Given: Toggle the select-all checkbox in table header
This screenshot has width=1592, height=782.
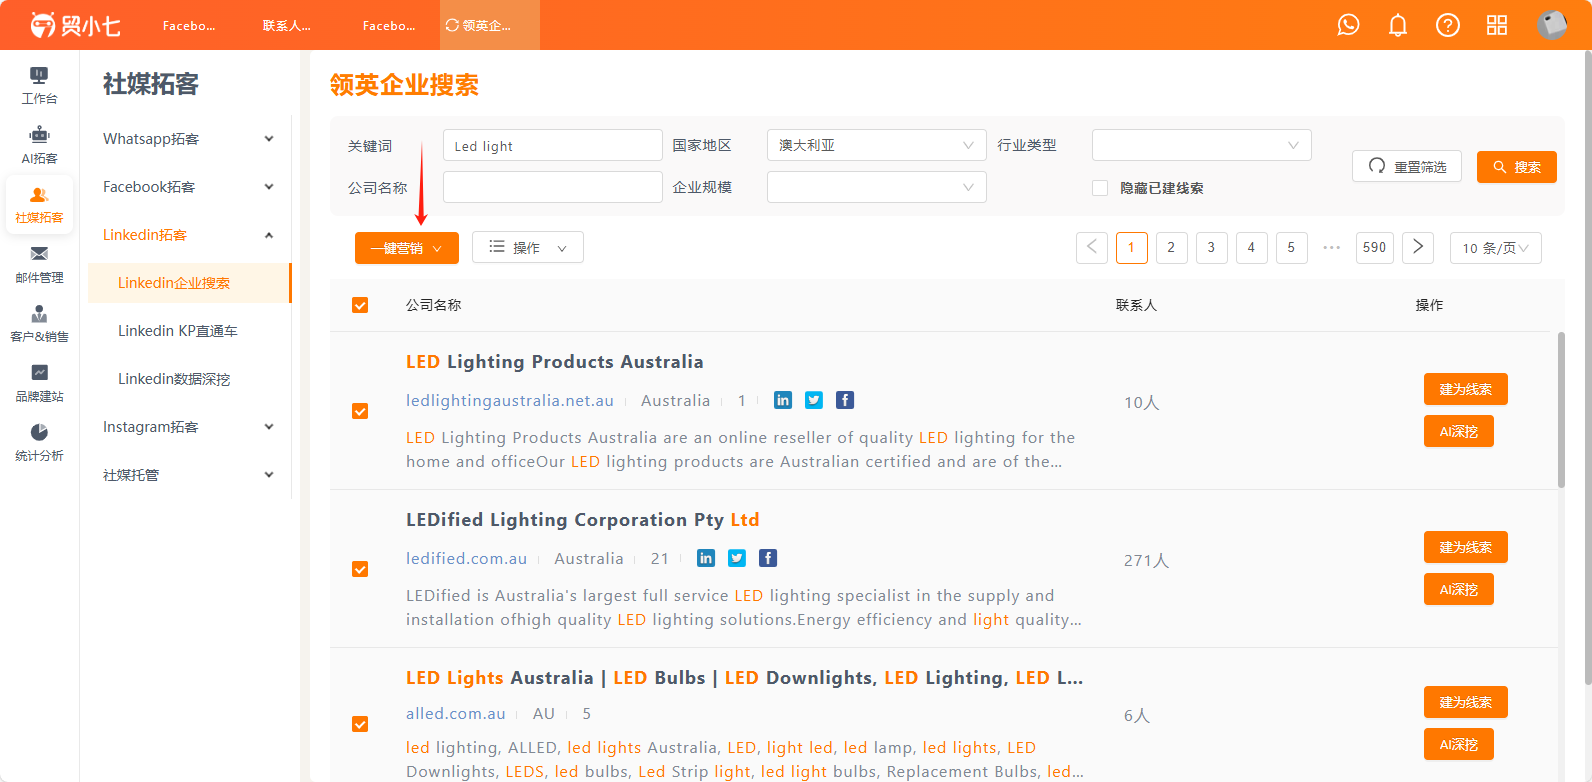Looking at the screenshot, I should tap(360, 305).
